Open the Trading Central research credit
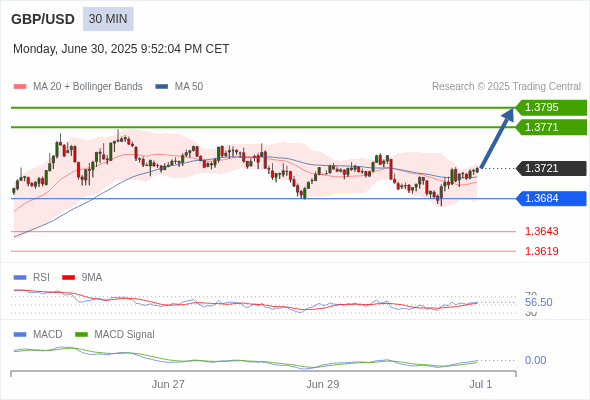This screenshot has width=590, height=400. pyautogui.click(x=506, y=87)
